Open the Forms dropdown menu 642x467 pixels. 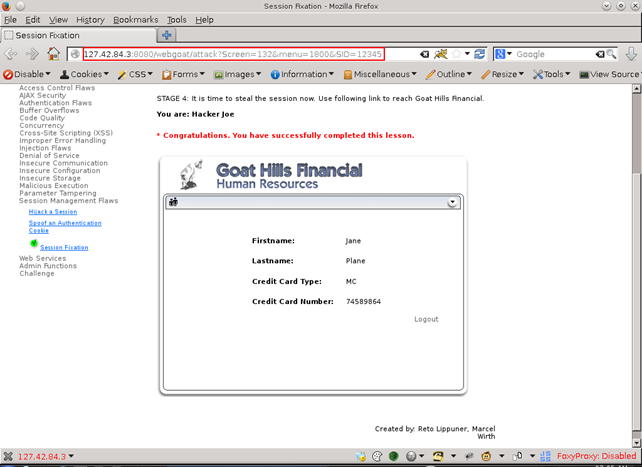tap(182, 74)
